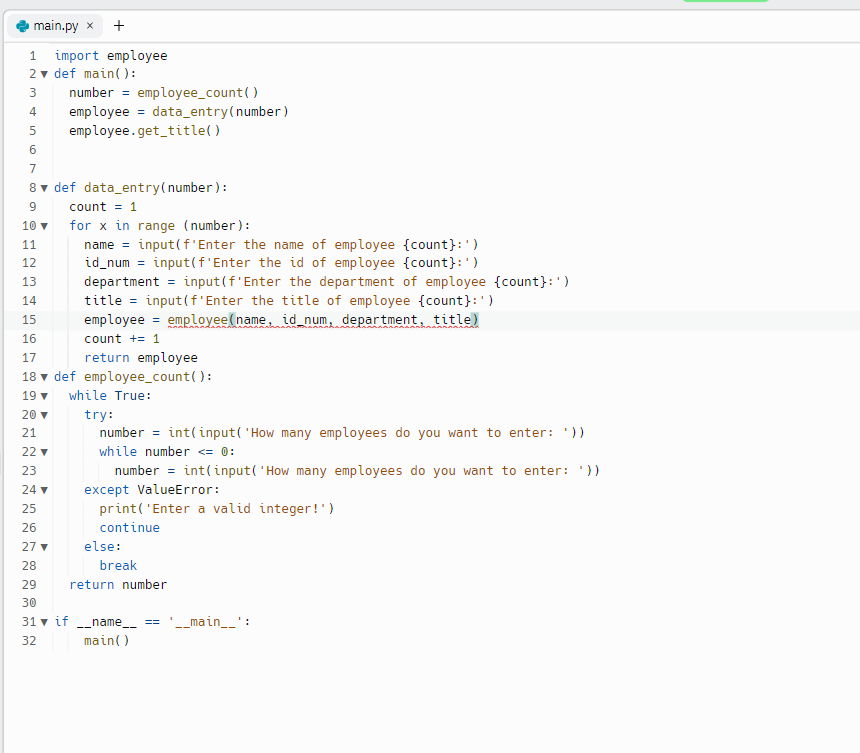Collapse the if __name__ block at line 31
The width and height of the screenshot is (860, 753).
pos(44,621)
